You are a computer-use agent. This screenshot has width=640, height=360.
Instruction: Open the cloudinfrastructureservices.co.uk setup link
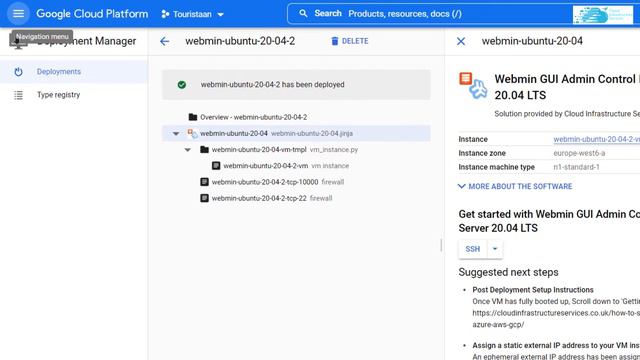(556, 313)
